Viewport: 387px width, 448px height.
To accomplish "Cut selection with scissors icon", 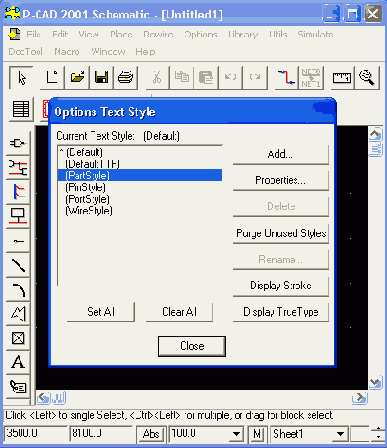I will click(x=157, y=78).
